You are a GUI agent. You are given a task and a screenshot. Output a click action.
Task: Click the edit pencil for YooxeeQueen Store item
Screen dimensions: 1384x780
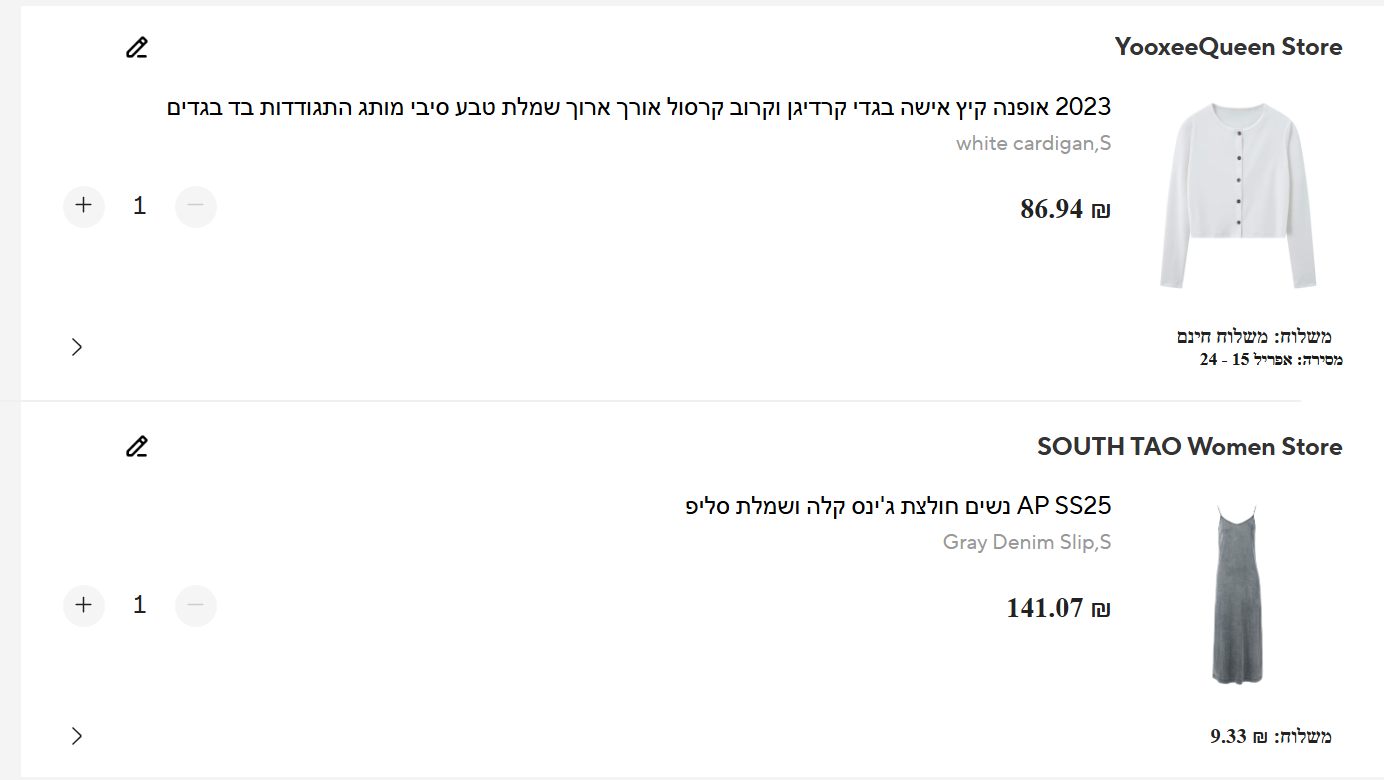137,47
